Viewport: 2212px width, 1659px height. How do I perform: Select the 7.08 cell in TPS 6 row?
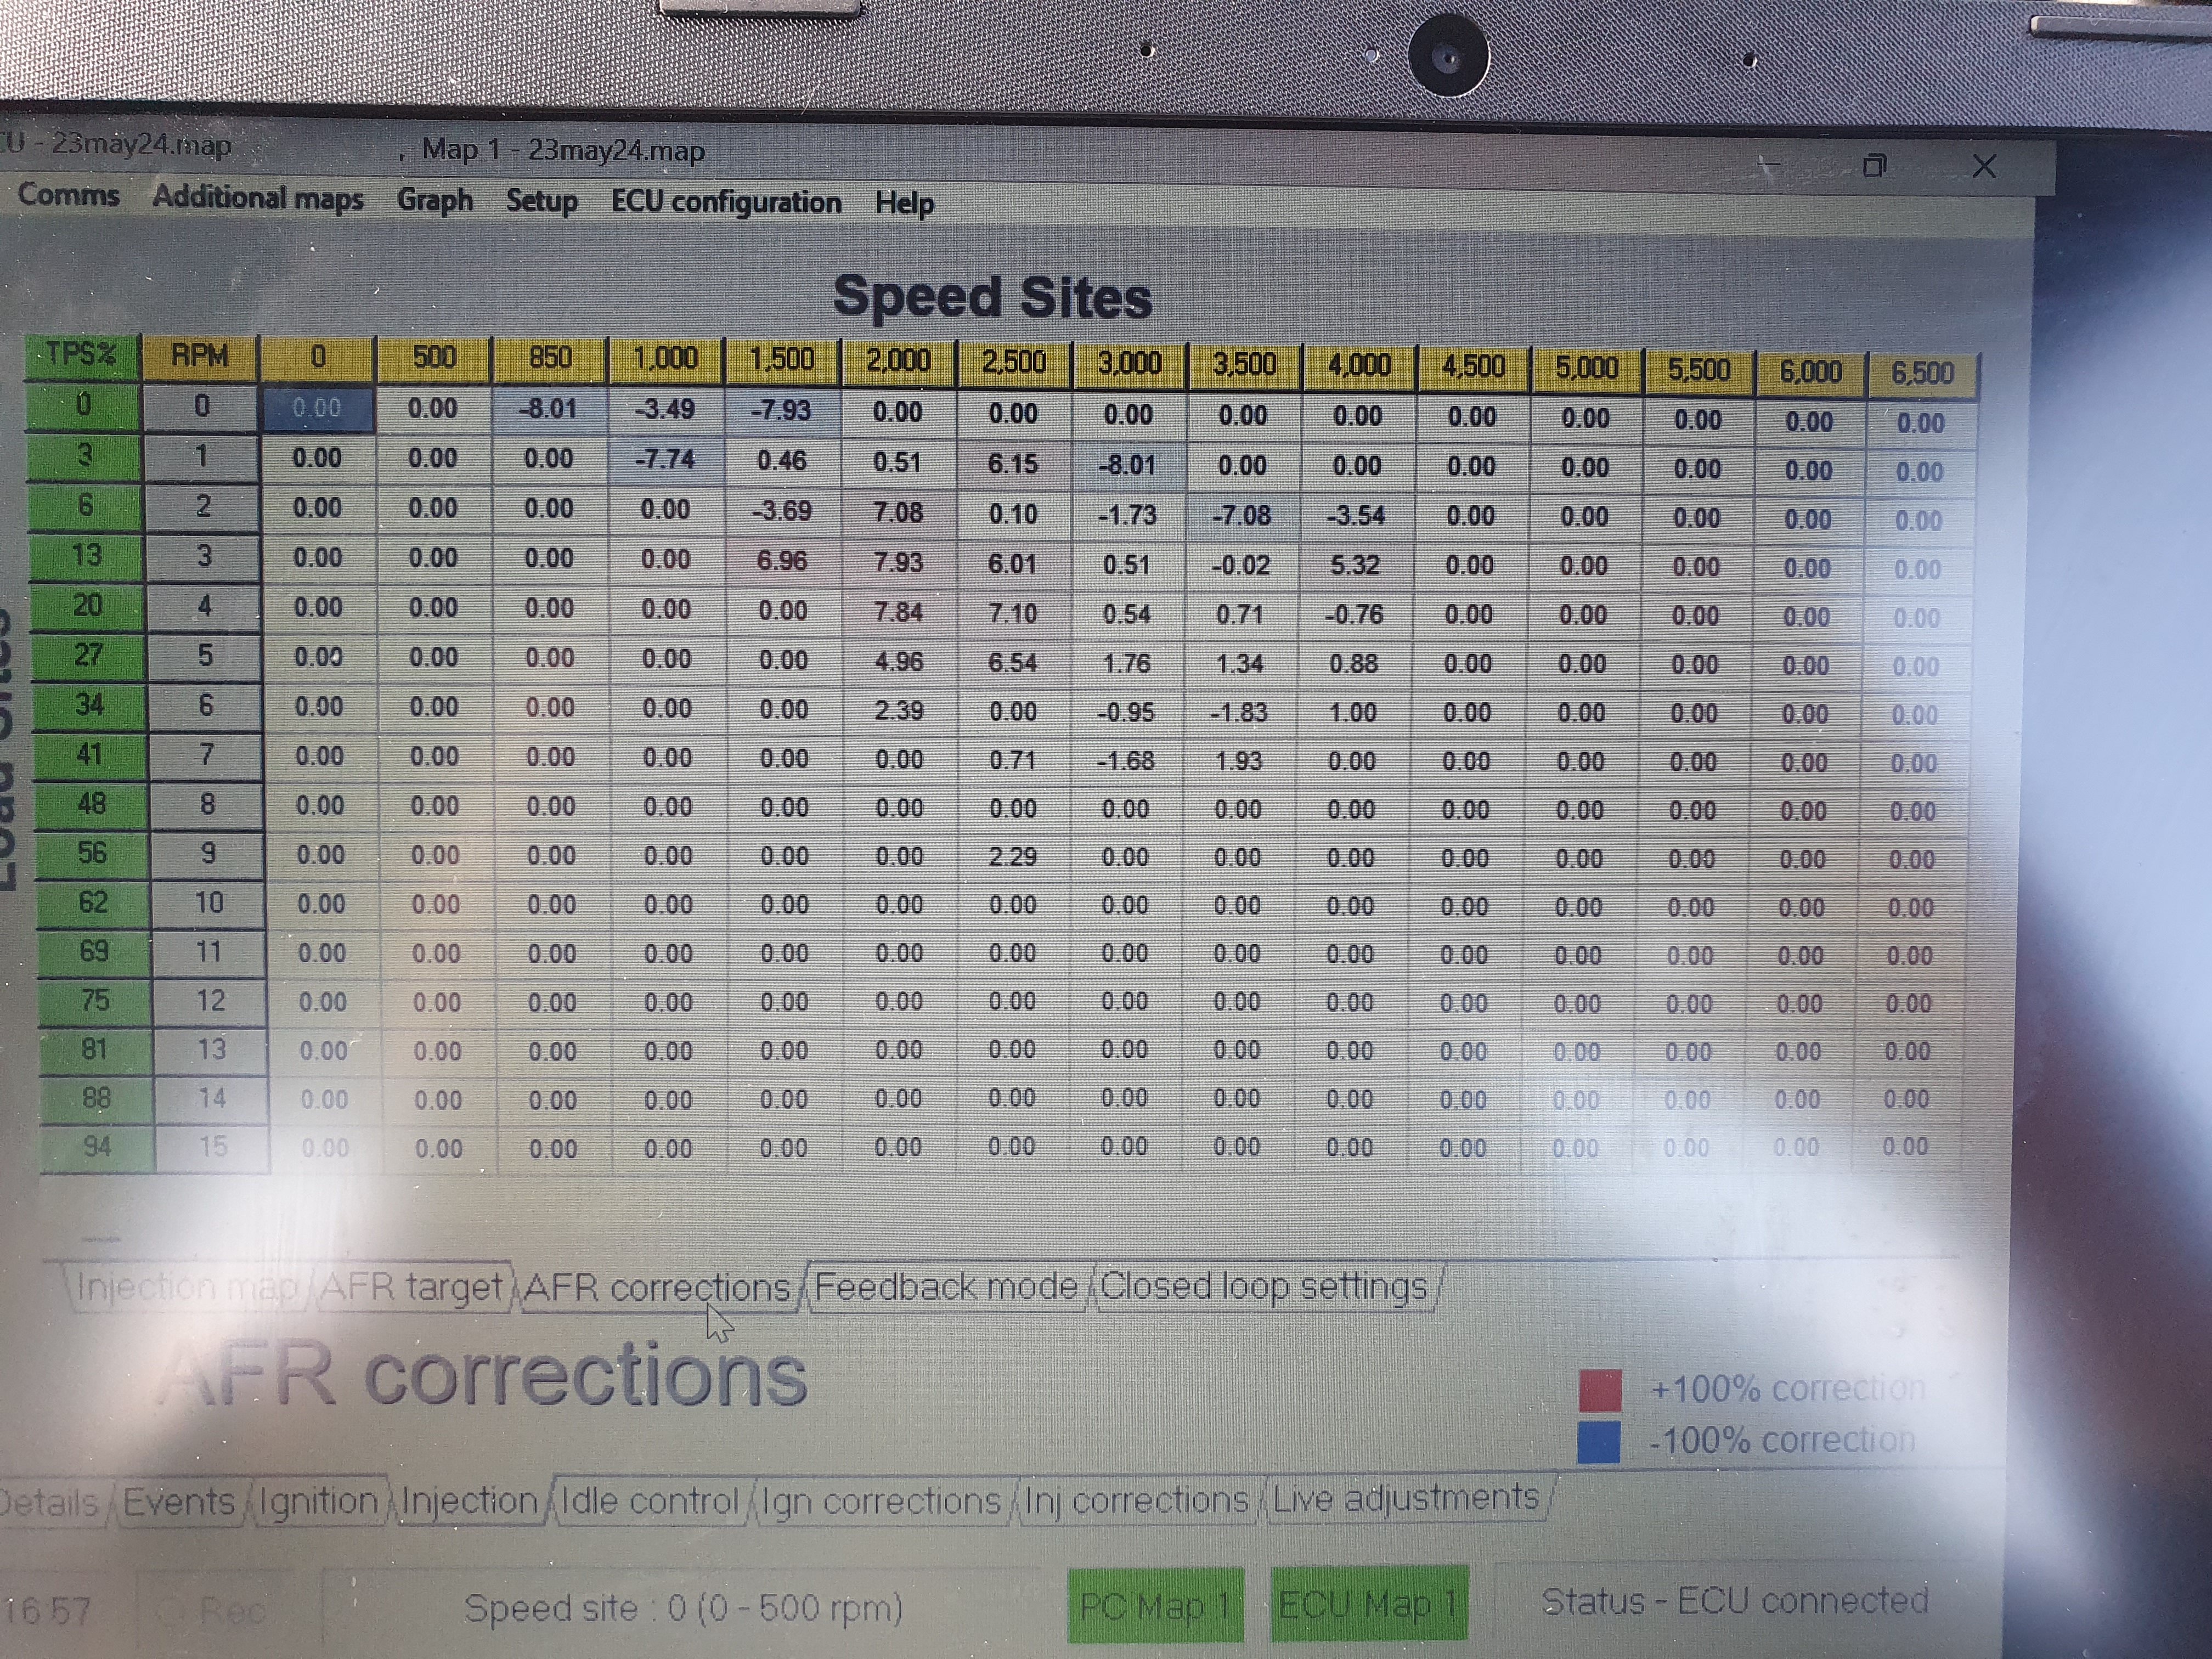[898, 512]
